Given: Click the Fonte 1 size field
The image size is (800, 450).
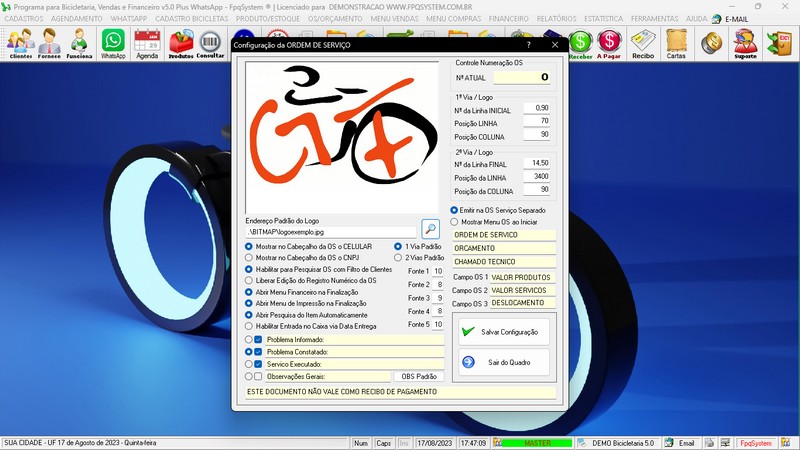Looking at the screenshot, I should tap(438, 271).
